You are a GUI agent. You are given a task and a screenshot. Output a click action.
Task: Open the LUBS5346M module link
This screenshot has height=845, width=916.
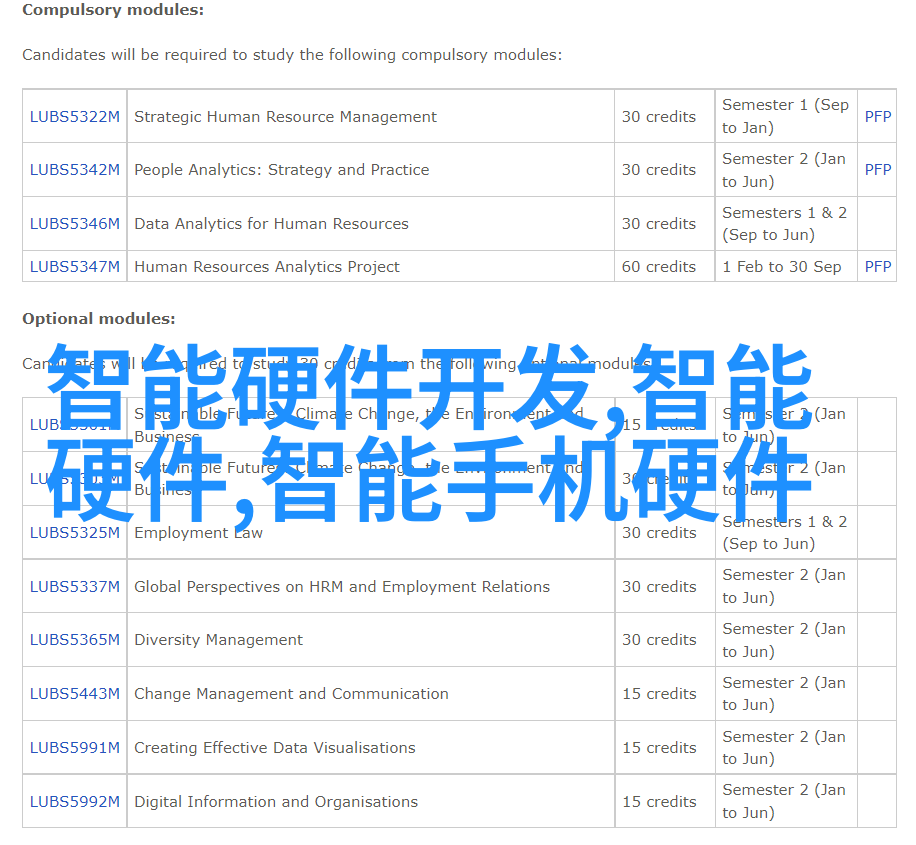tap(75, 223)
